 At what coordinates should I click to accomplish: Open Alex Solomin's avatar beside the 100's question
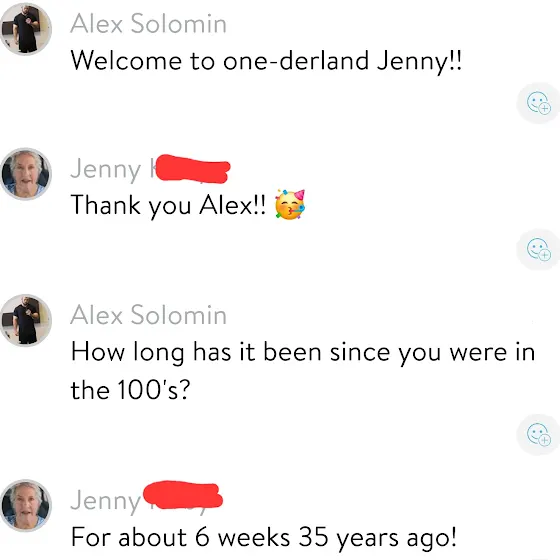[x=25, y=320]
